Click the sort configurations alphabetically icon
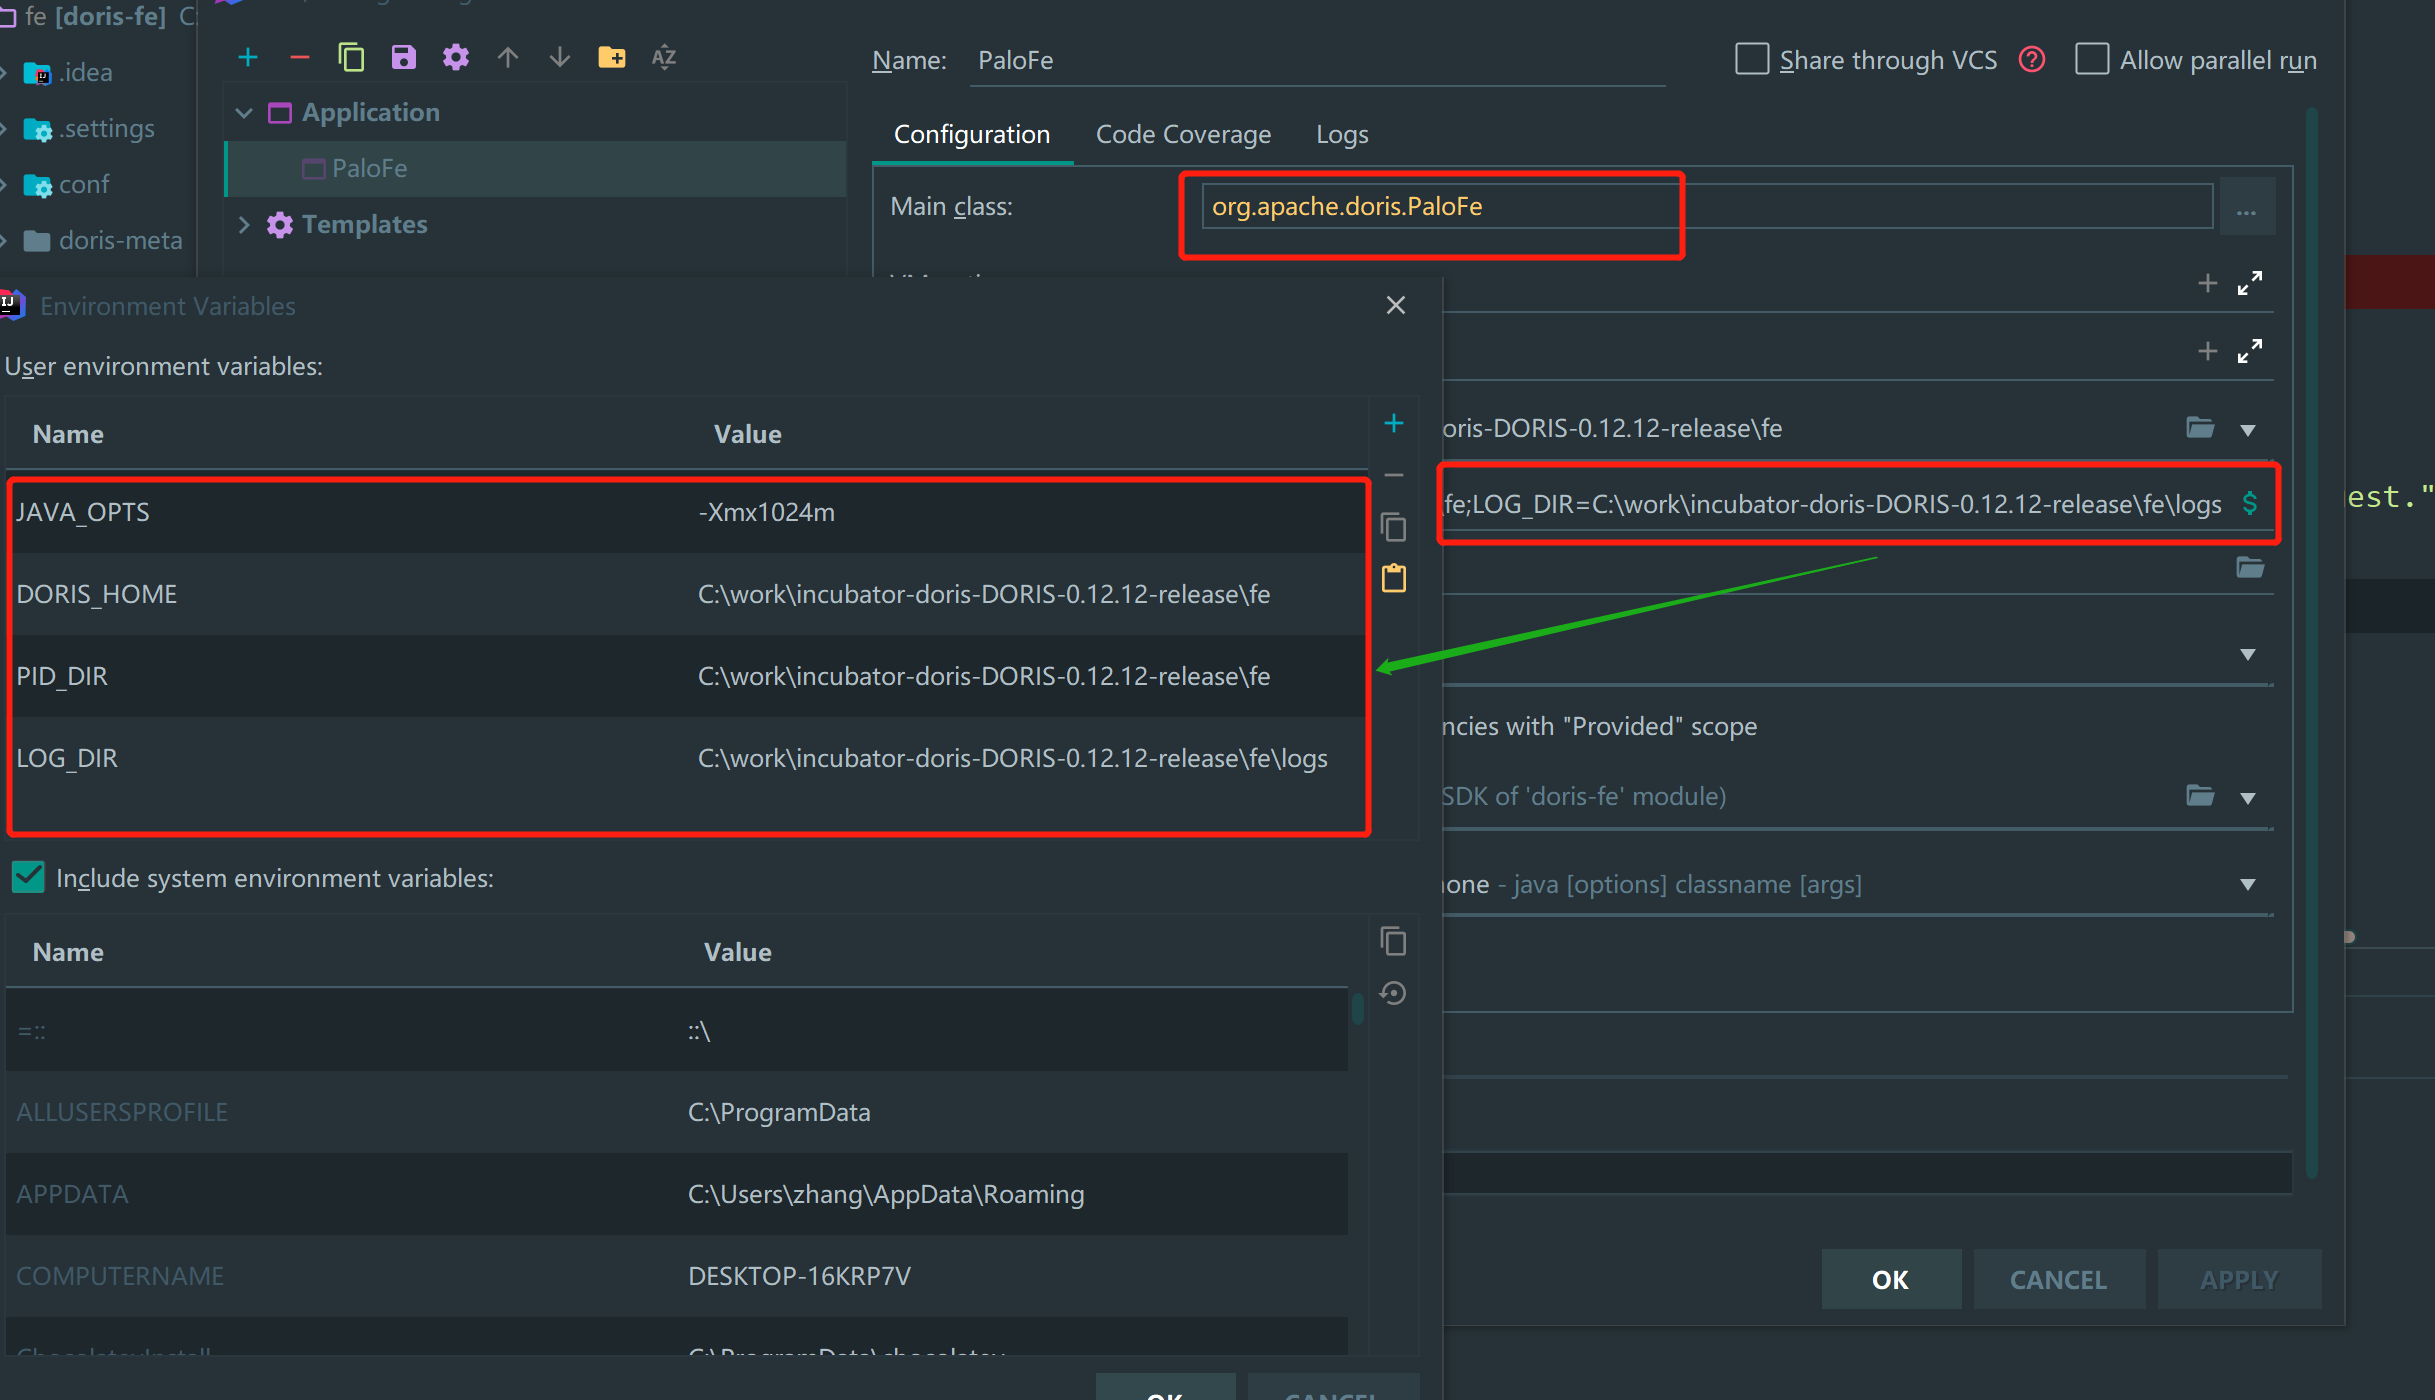The width and height of the screenshot is (2435, 1400). [664, 57]
